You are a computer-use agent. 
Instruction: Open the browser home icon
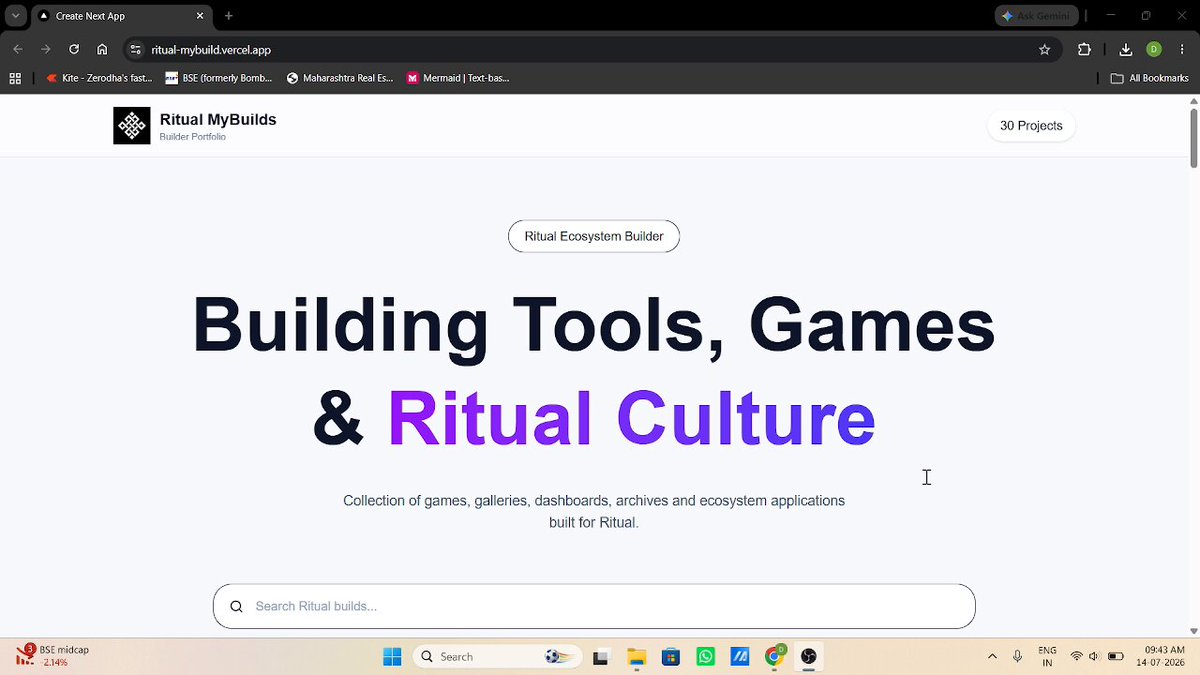102,49
